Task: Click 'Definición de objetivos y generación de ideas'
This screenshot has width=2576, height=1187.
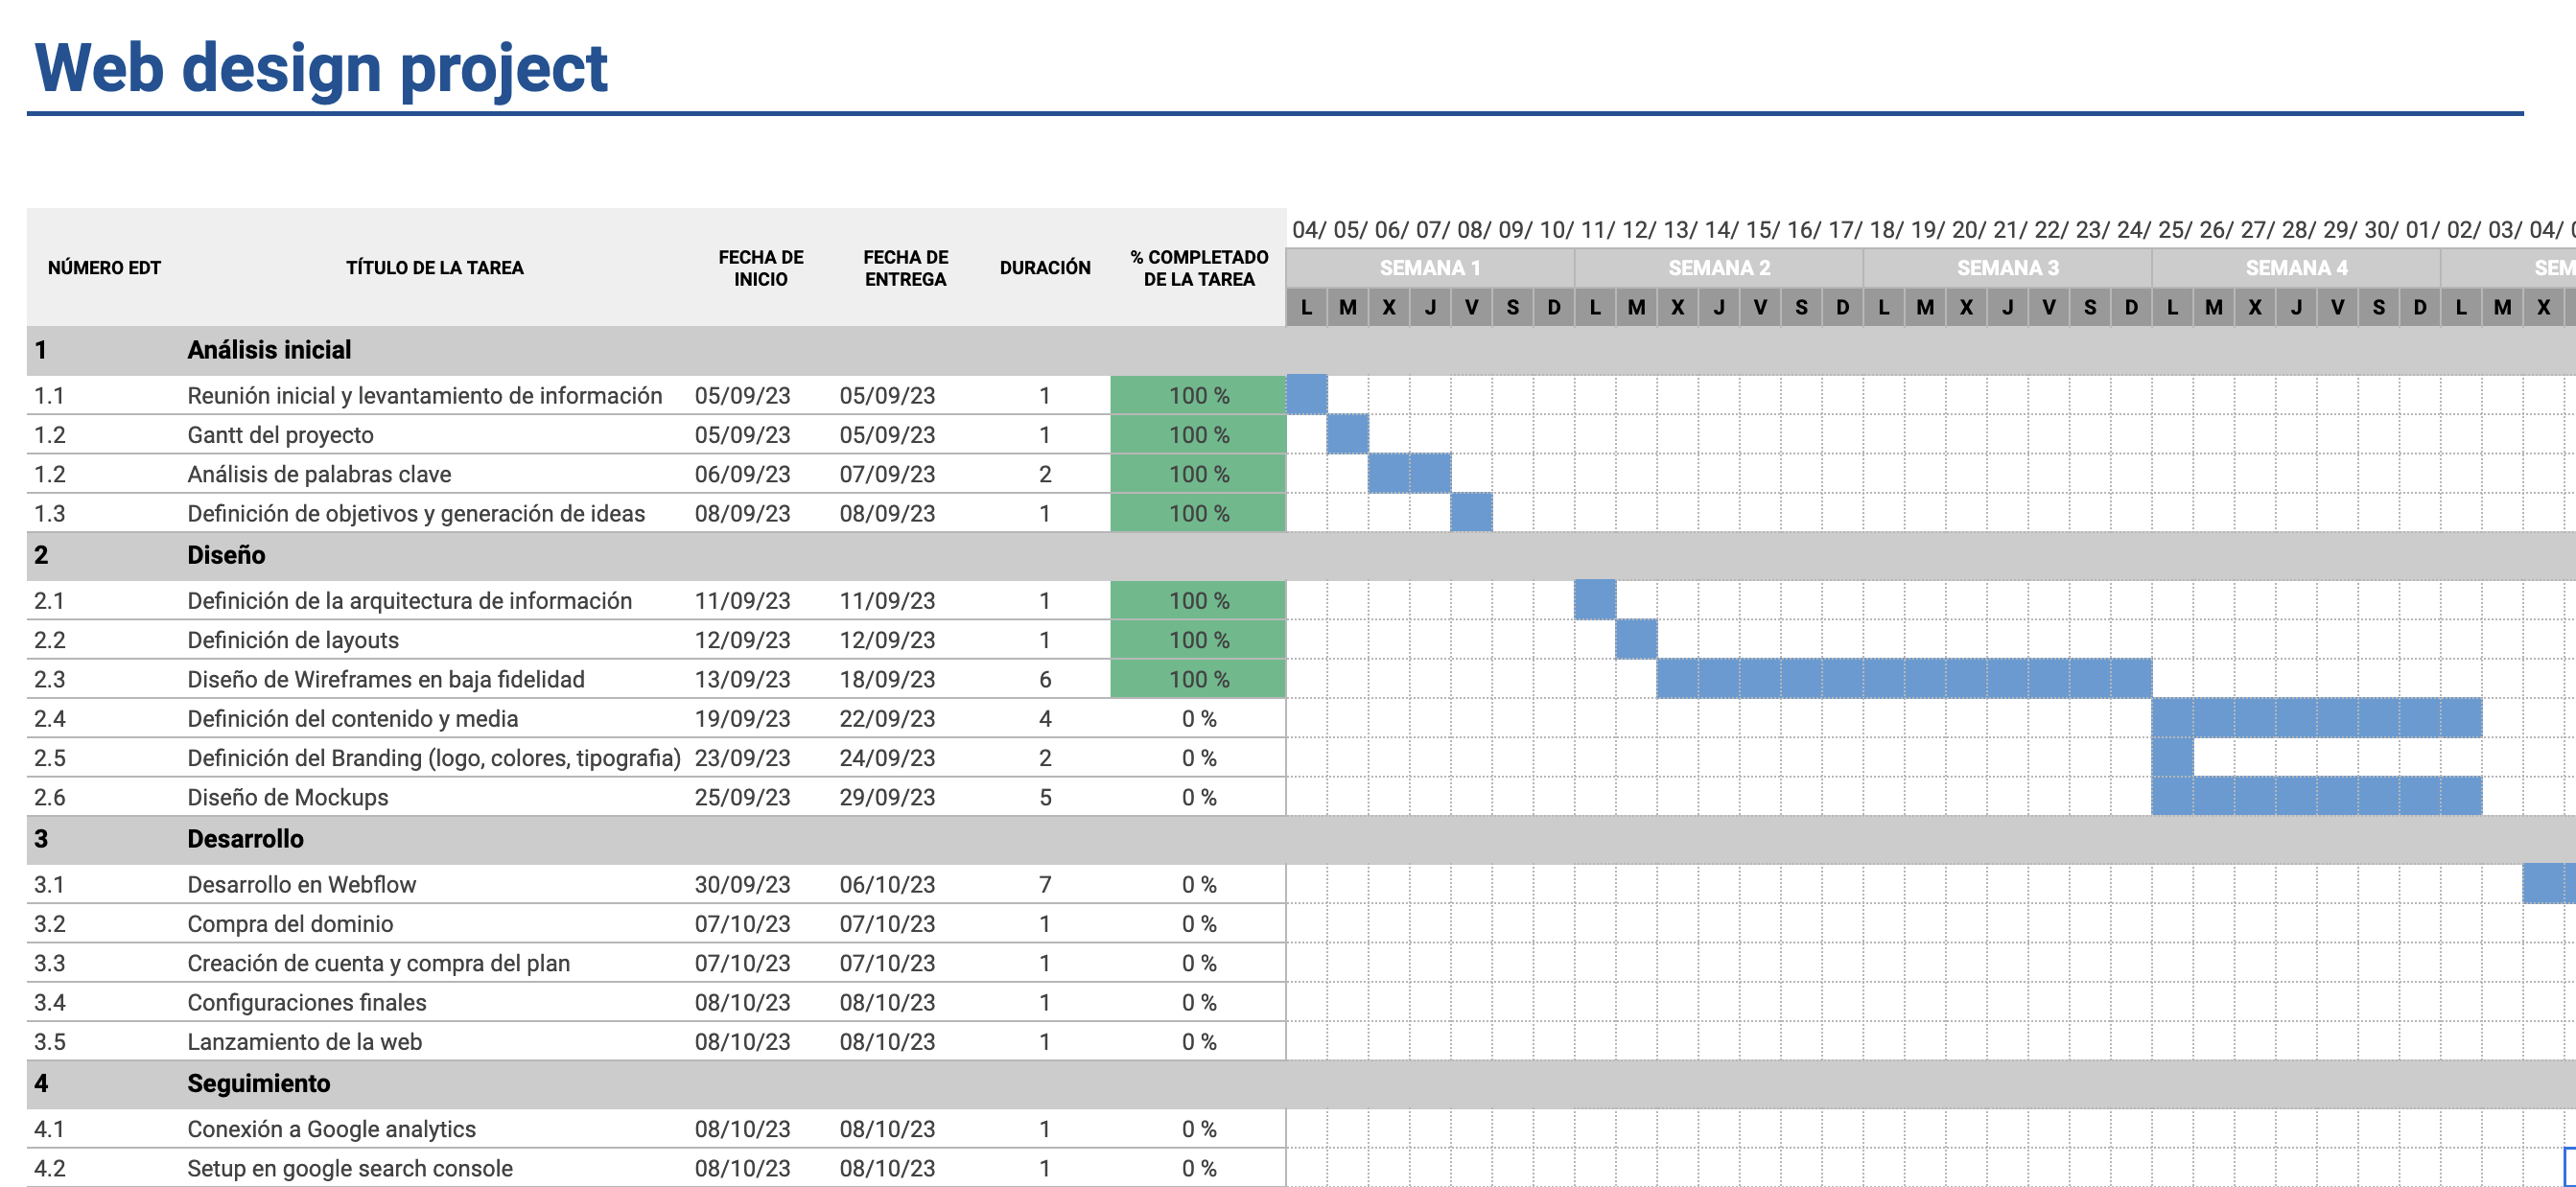Action: click(416, 513)
